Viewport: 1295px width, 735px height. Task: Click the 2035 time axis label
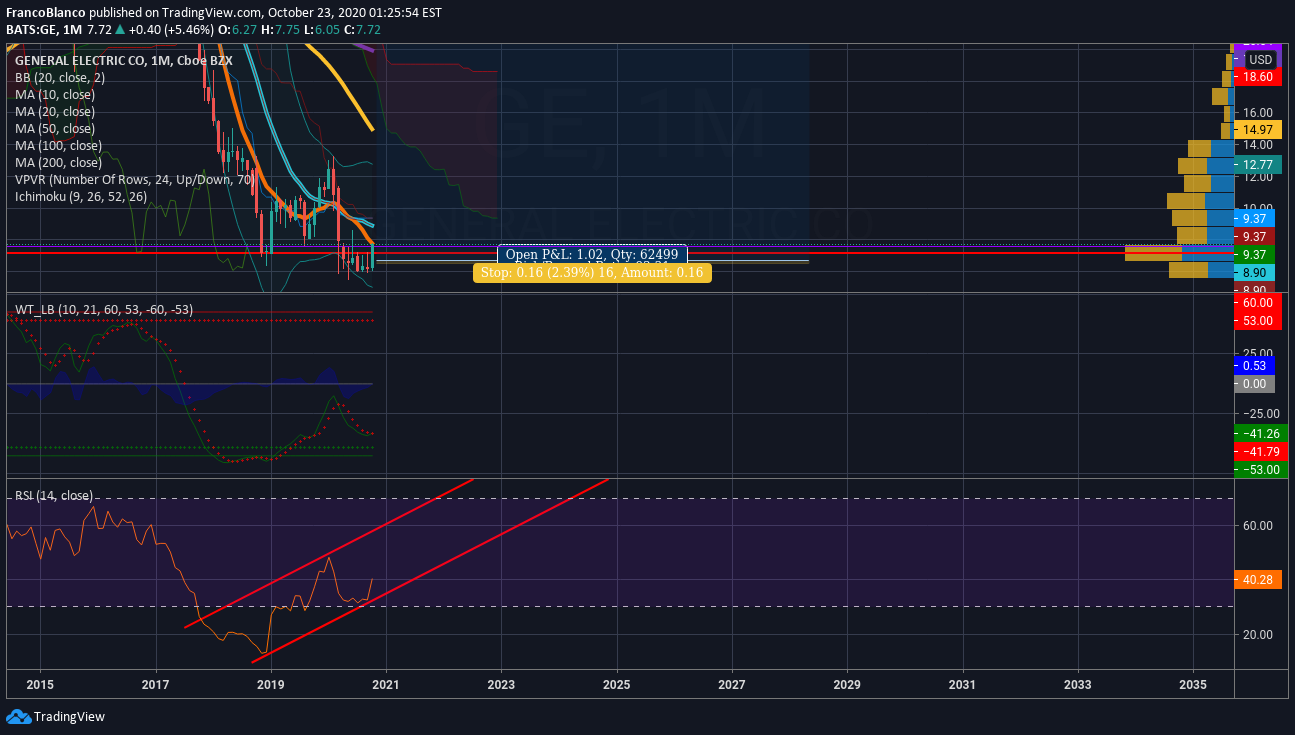1193,685
